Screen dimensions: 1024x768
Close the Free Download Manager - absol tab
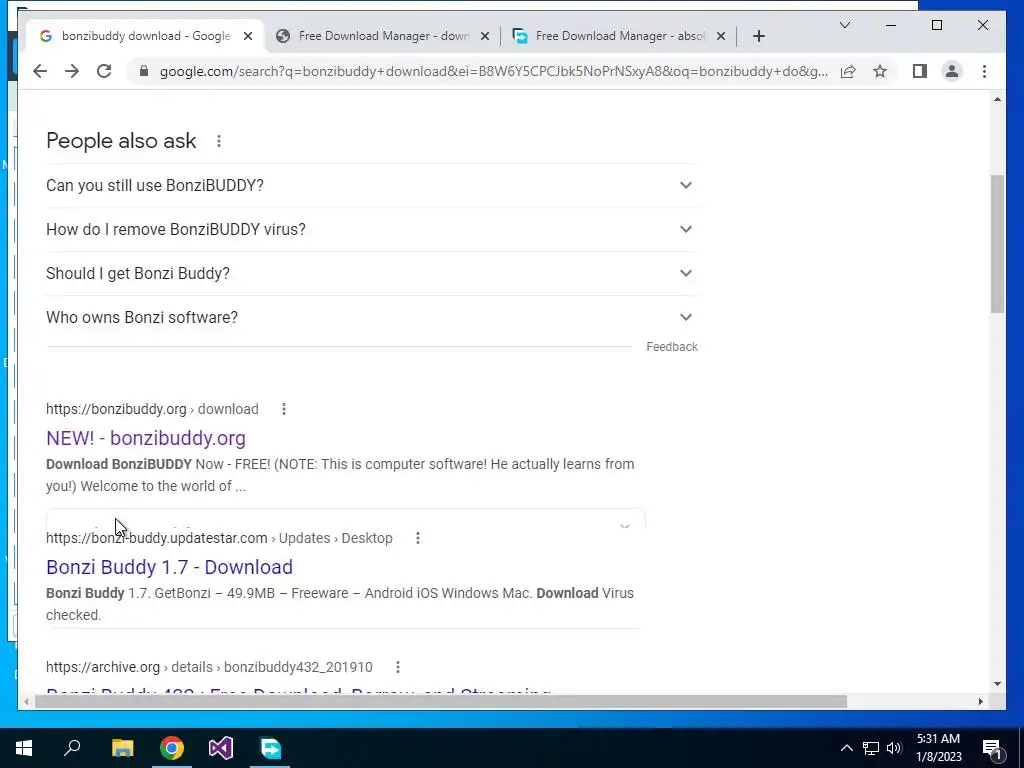click(721, 36)
